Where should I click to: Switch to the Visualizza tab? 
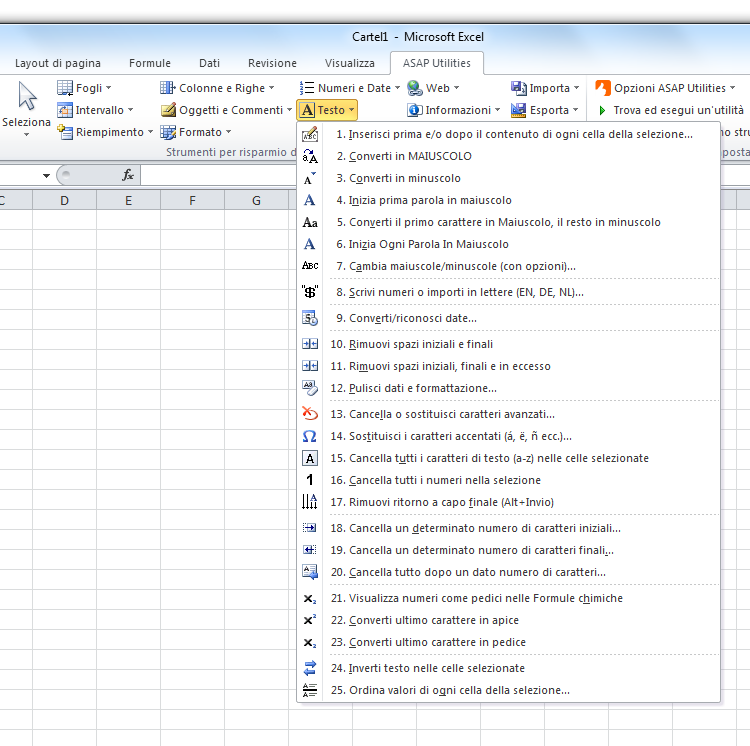coord(350,63)
